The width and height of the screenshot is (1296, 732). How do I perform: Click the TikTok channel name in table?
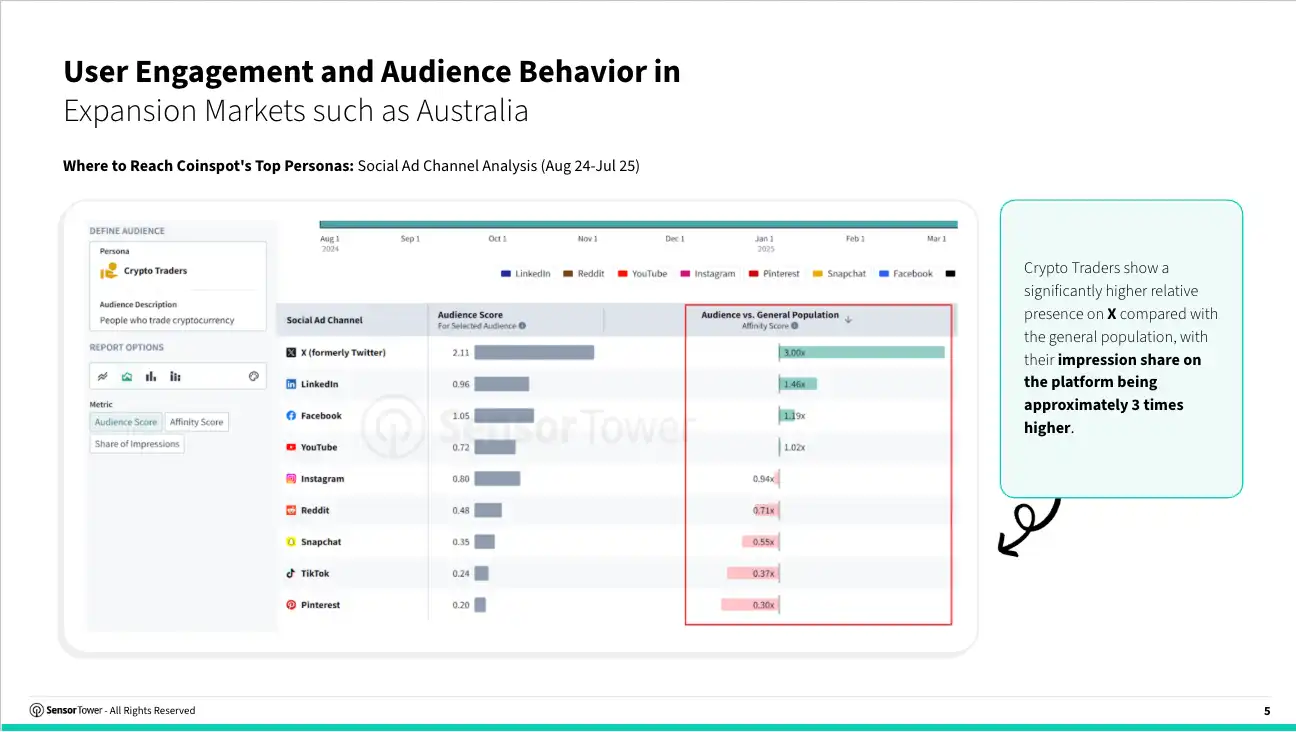(x=315, y=574)
